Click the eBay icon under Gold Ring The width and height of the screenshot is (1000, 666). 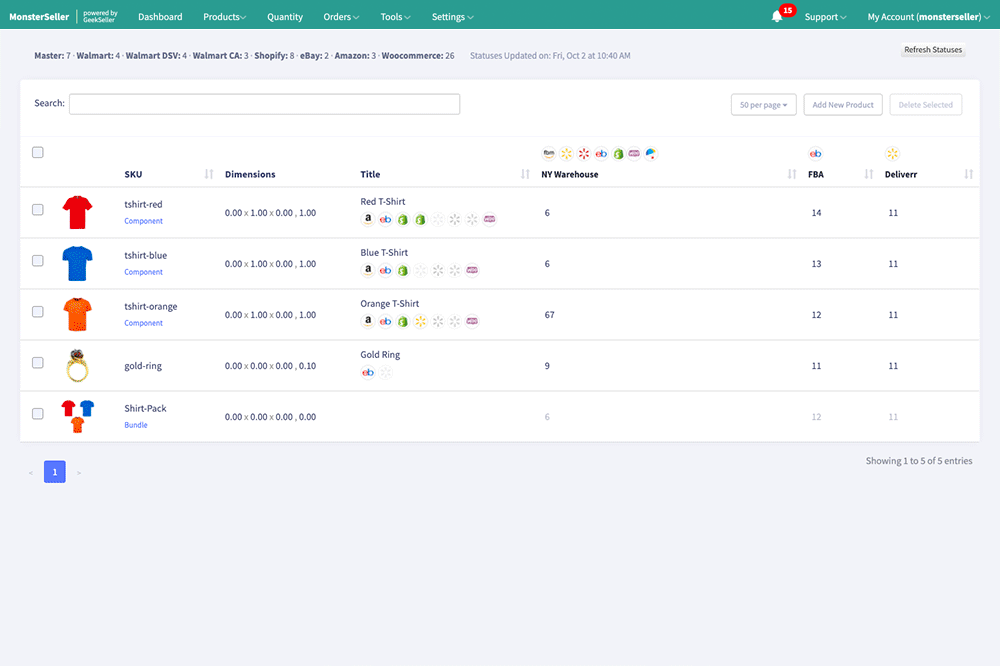coord(368,373)
